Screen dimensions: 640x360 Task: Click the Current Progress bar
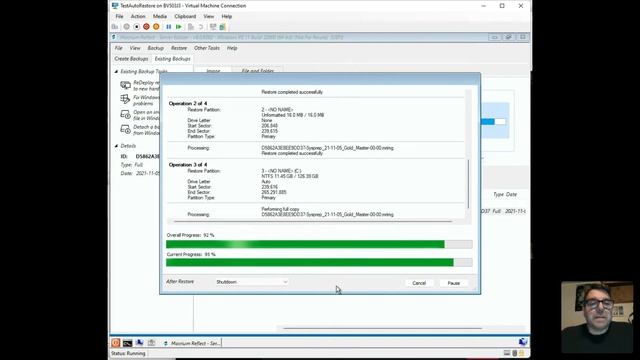[319, 262]
